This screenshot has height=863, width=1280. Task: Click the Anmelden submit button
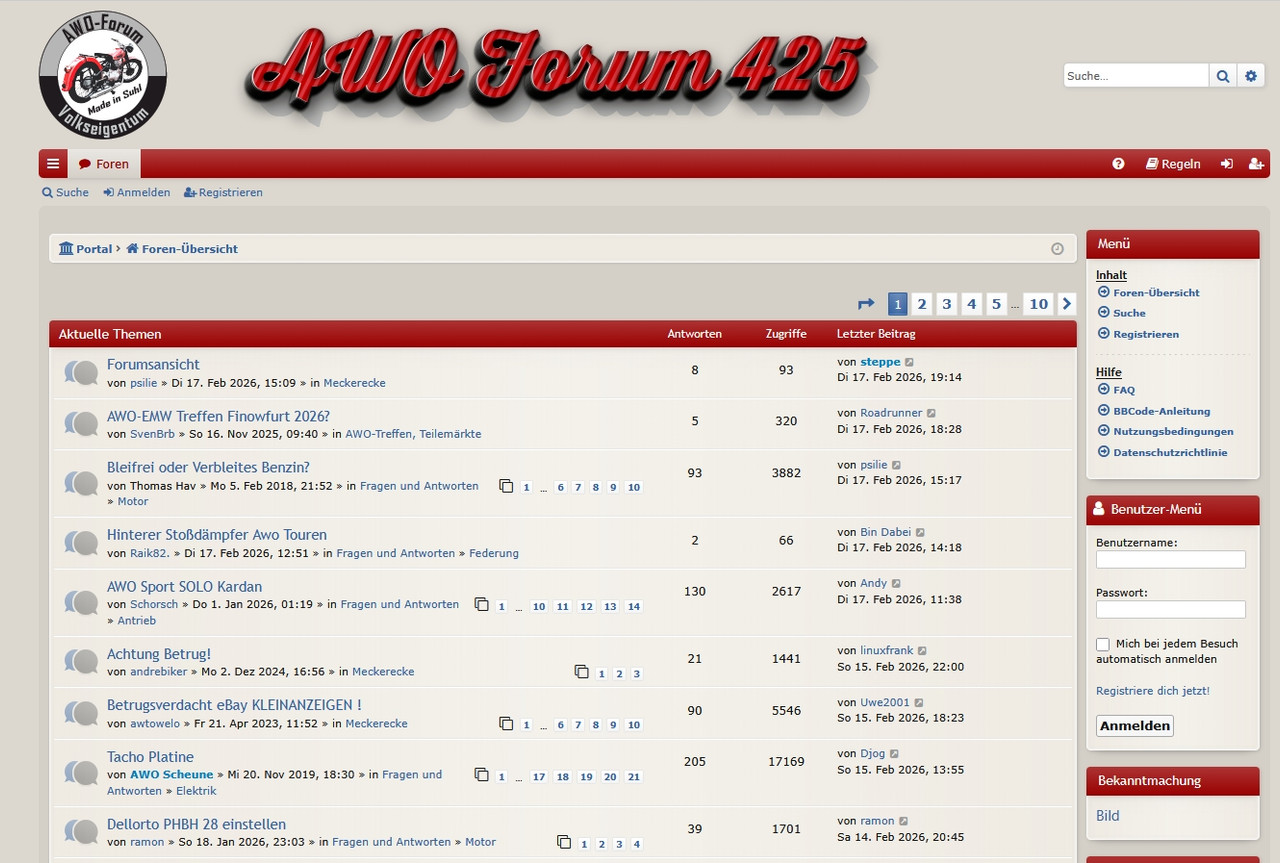[1135, 726]
